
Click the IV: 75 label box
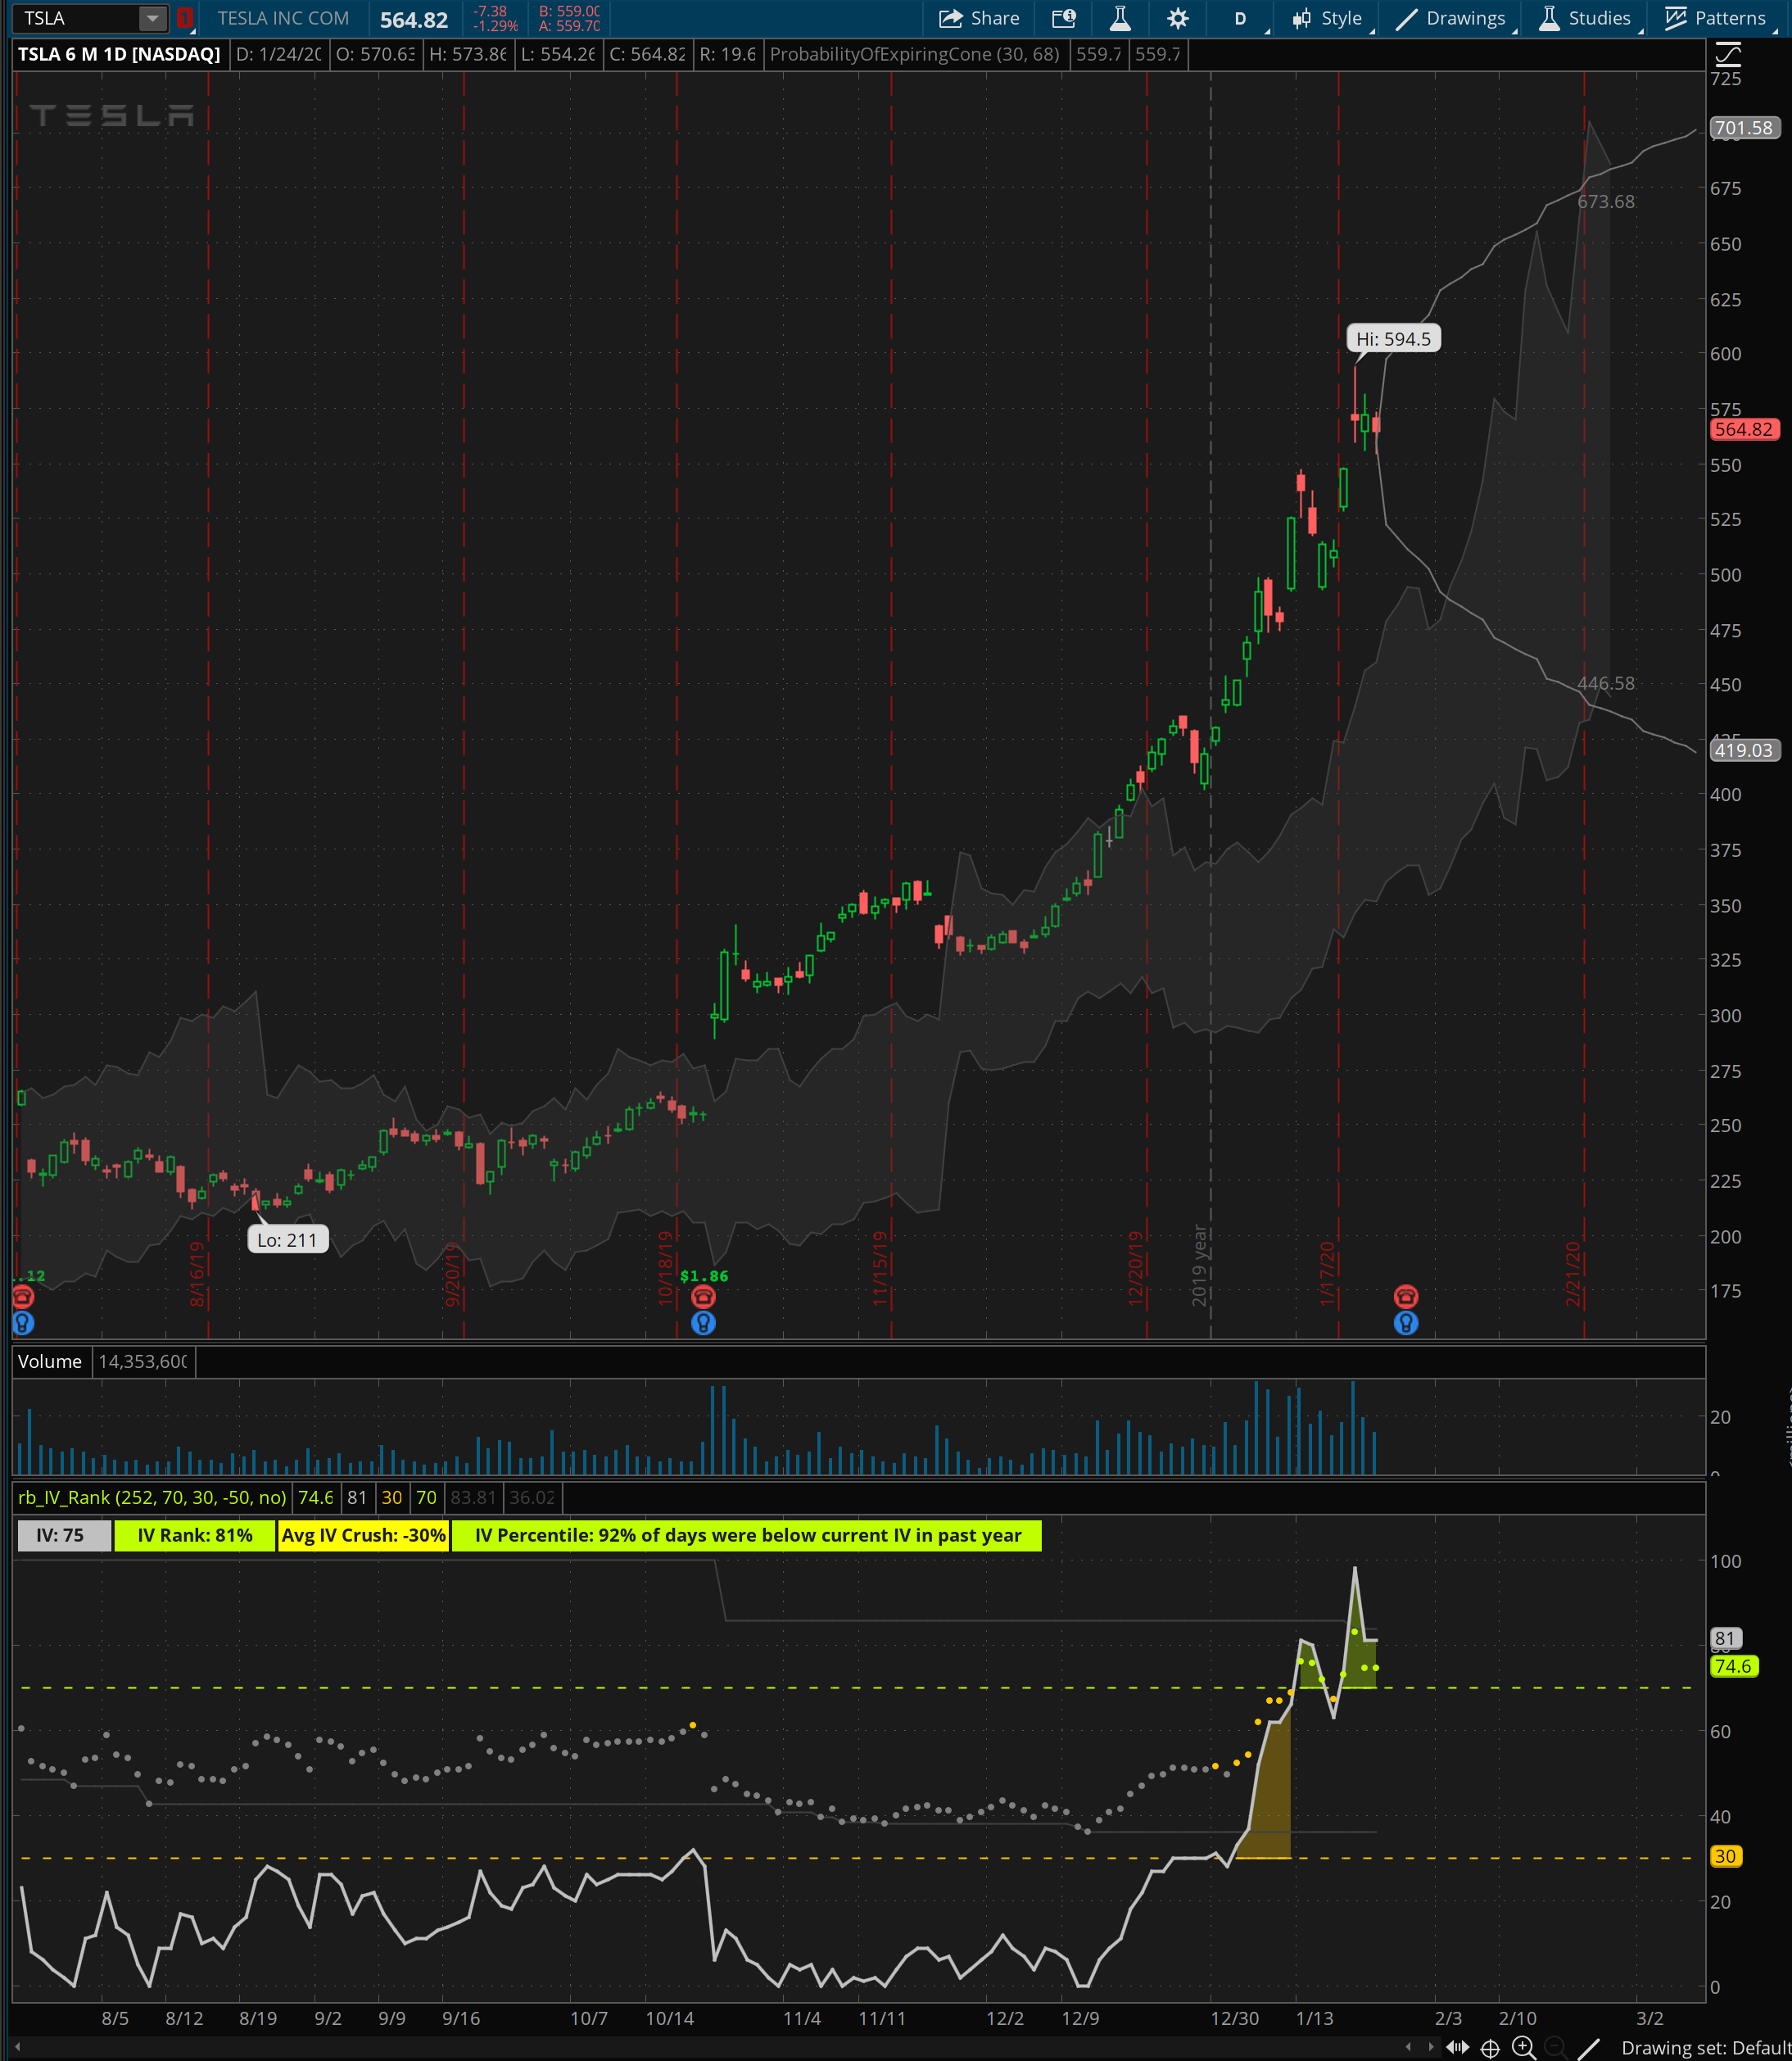[64, 1535]
